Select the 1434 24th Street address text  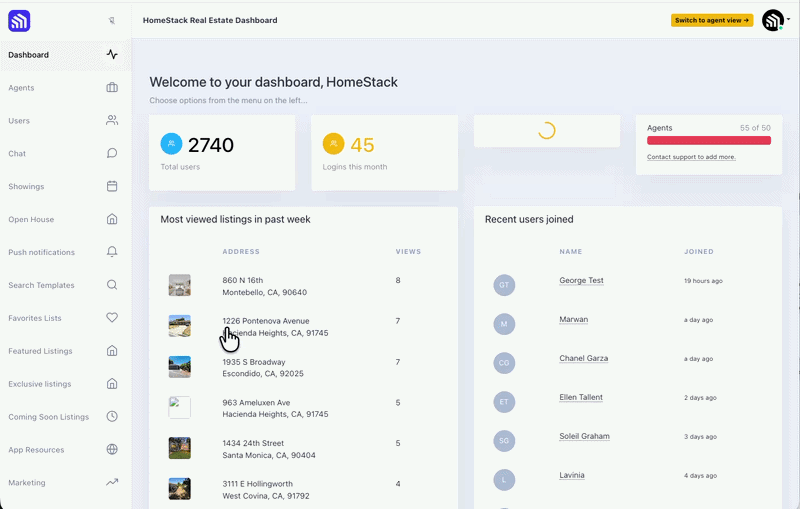[269, 449]
